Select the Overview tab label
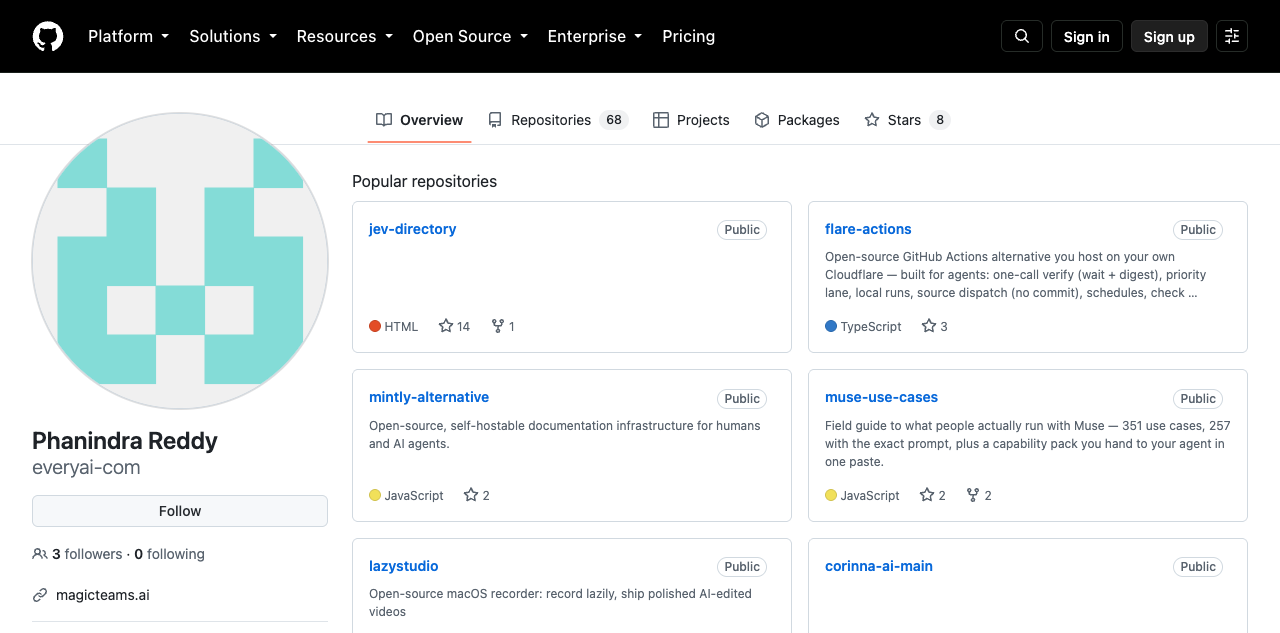The width and height of the screenshot is (1280, 633). click(x=431, y=120)
